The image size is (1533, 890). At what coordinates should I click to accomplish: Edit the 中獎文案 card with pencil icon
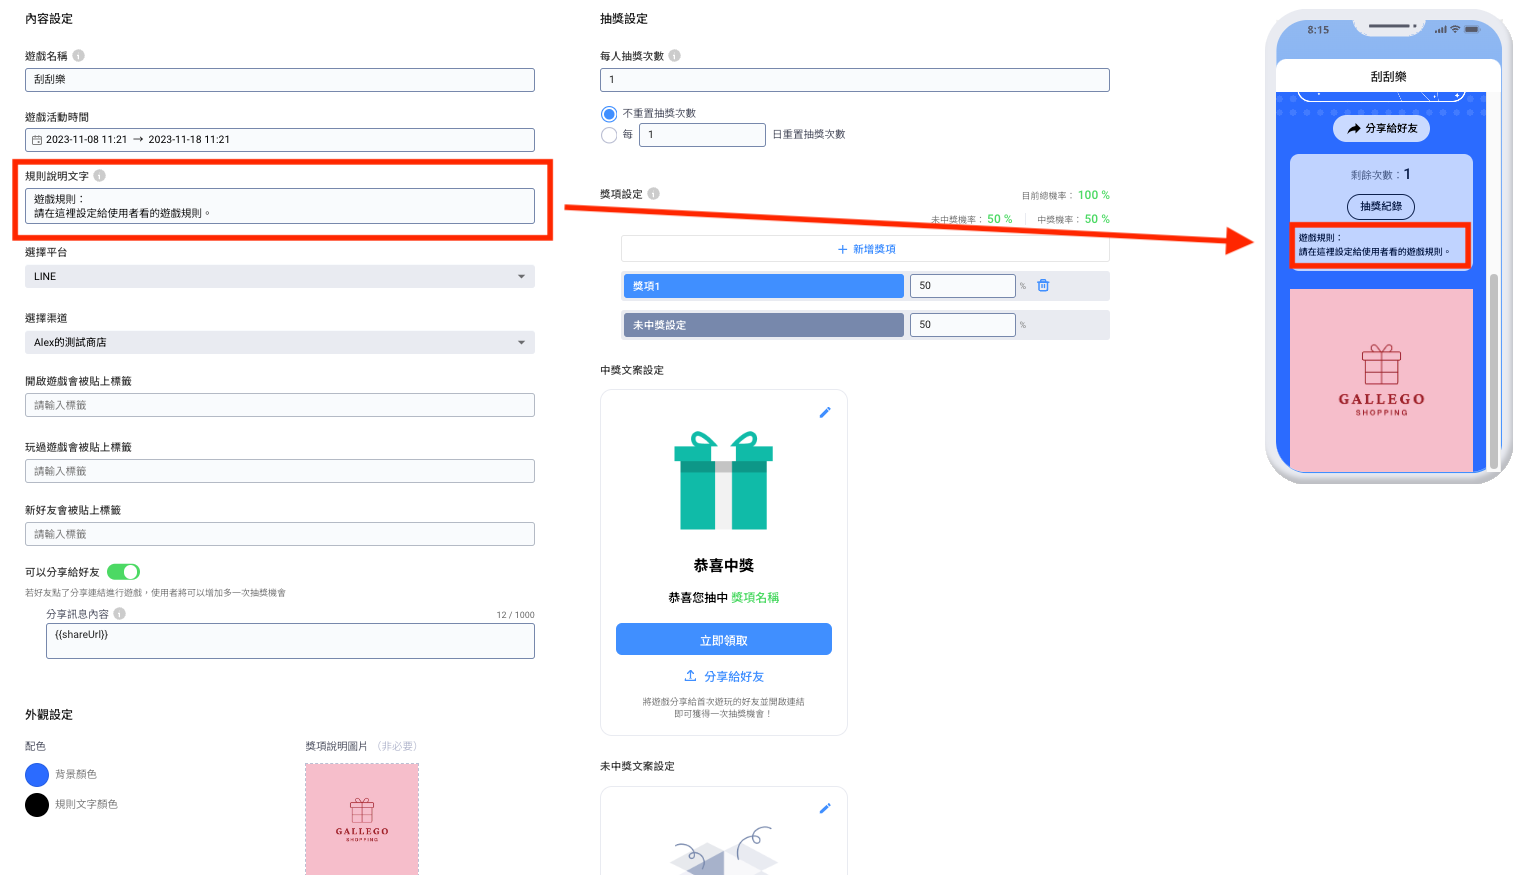point(825,412)
